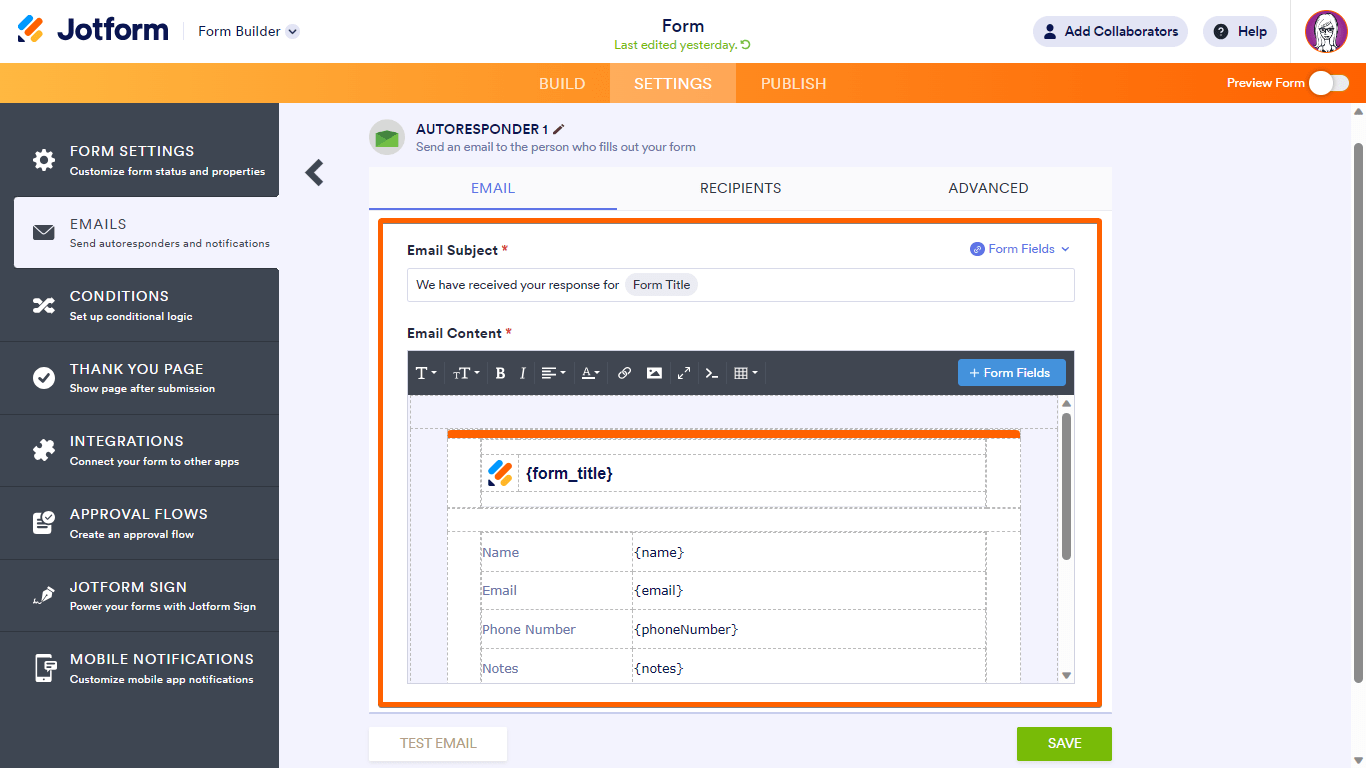Click the Jotform logo in email template
This screenshot has height=768, width=1366.
tap(500, 473)
